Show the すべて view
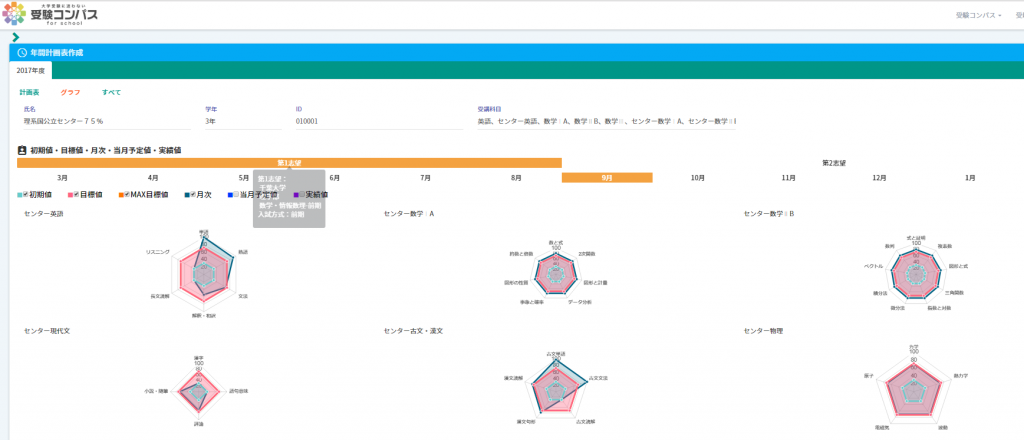 click(x=111, y=92)
